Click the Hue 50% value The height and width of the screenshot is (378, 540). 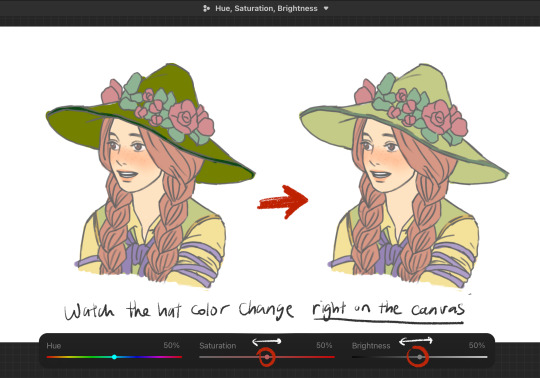click(172, 345)
